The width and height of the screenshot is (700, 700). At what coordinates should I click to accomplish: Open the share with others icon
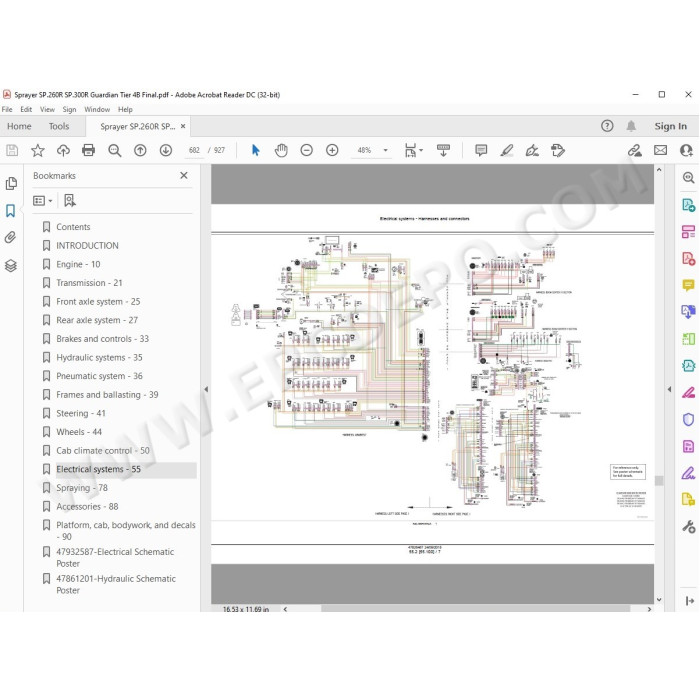(x=686, y=150)
